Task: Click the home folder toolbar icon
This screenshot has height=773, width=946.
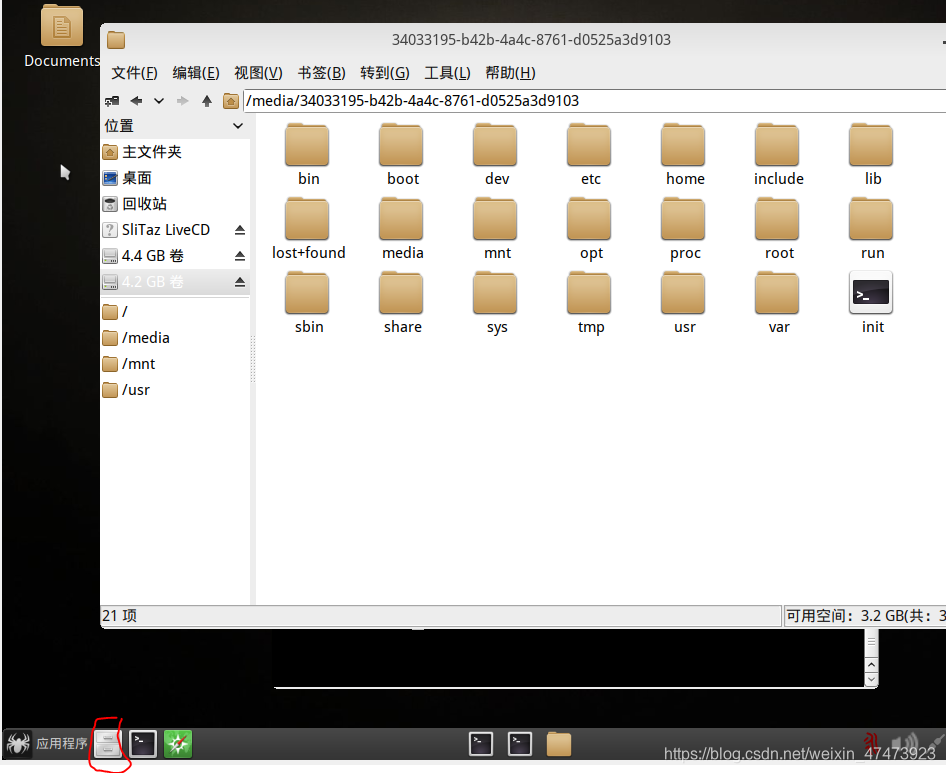Action: pos(231,101)
